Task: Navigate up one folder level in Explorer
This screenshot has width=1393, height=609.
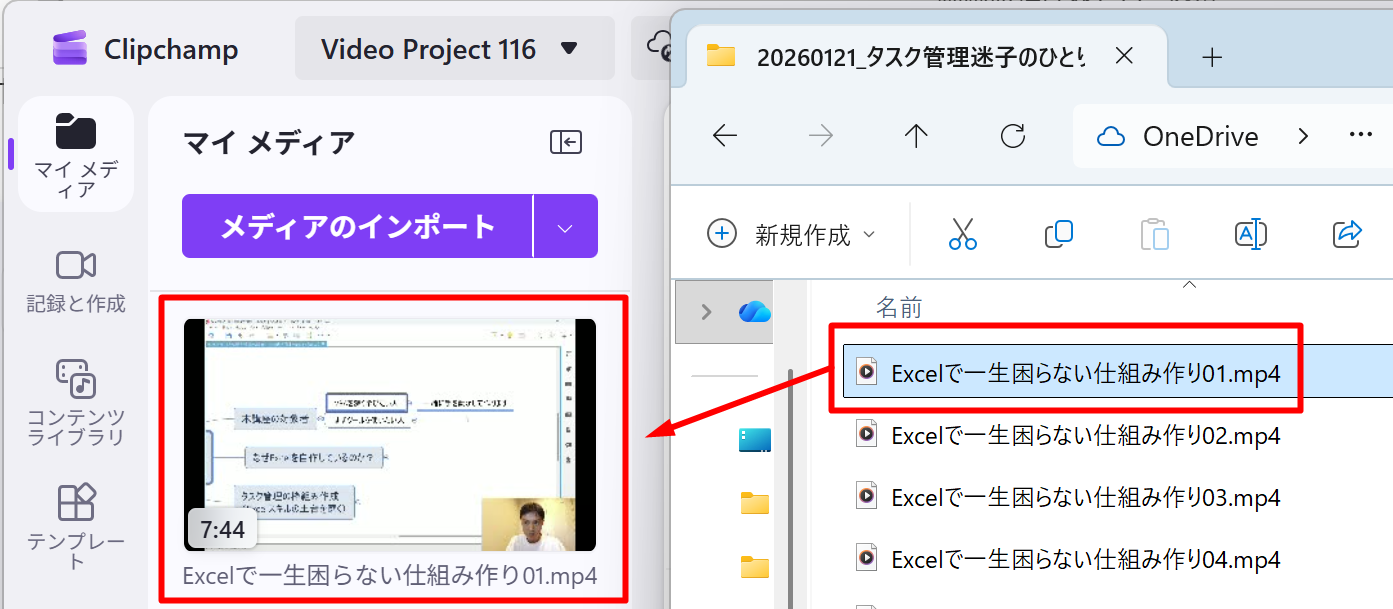Action: (916, 136)
